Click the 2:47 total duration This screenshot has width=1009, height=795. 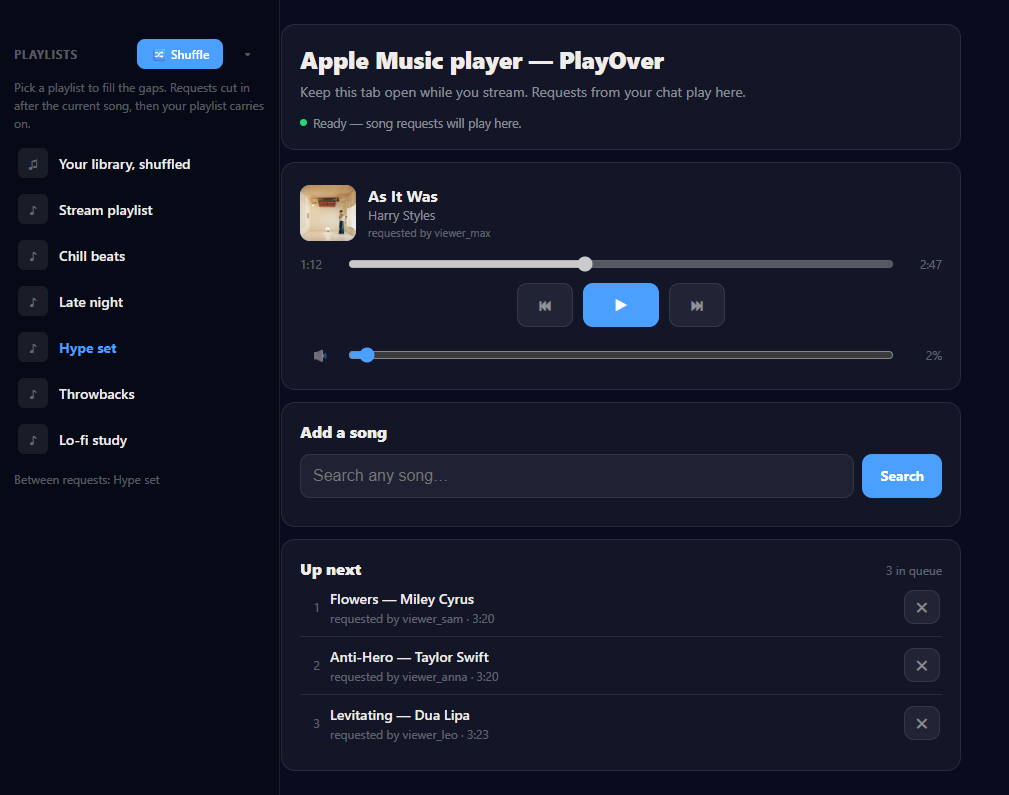point(930,265)
